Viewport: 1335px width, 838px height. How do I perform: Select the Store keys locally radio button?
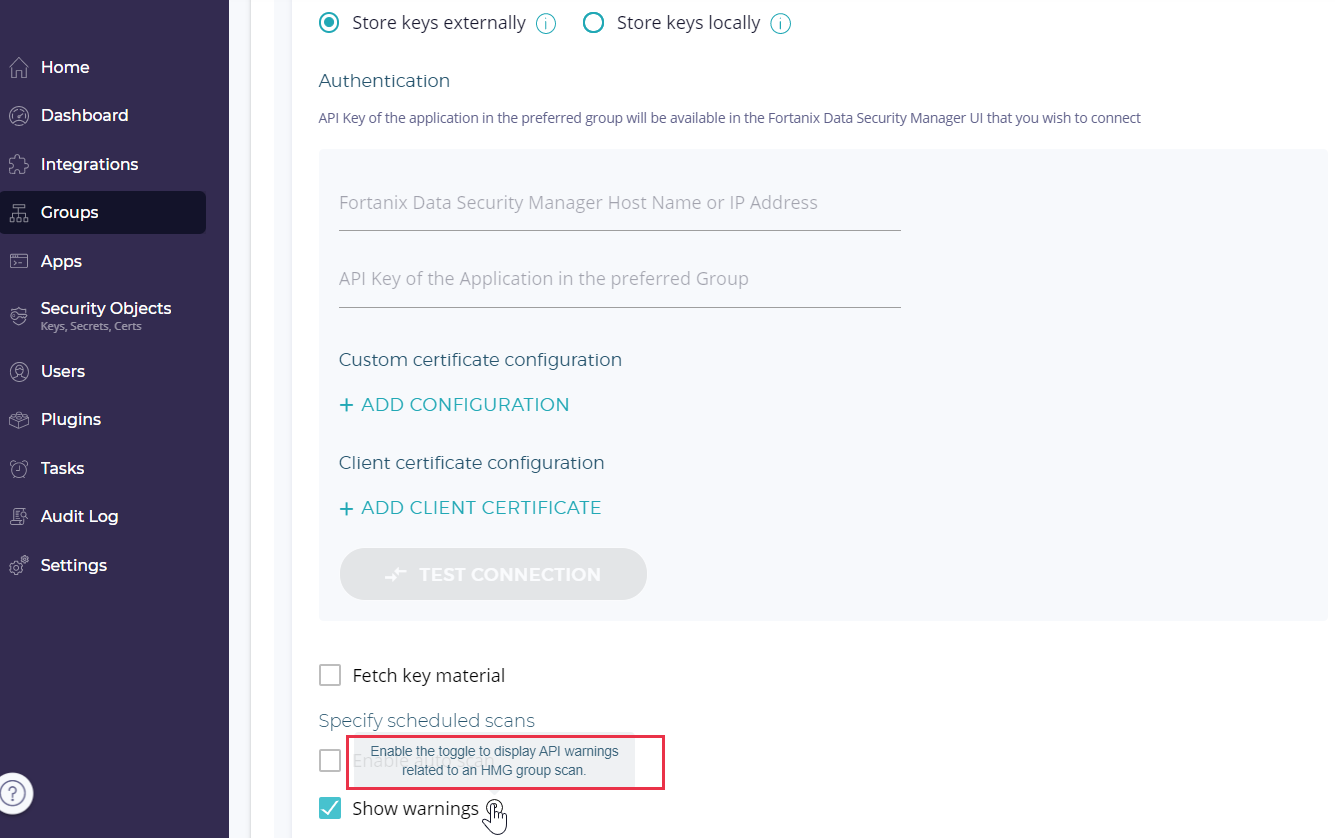pos(593,23)
